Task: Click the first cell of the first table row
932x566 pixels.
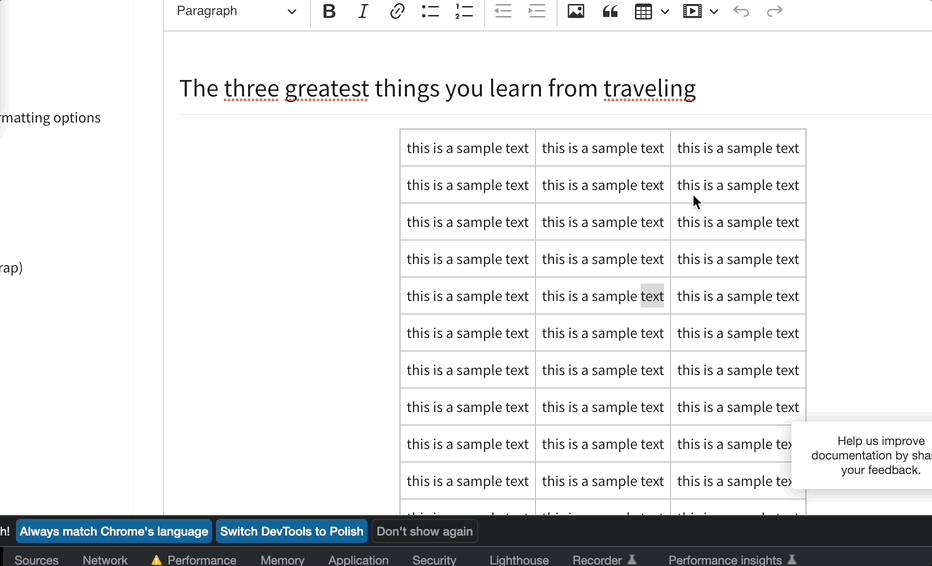Action: point(468,148)
